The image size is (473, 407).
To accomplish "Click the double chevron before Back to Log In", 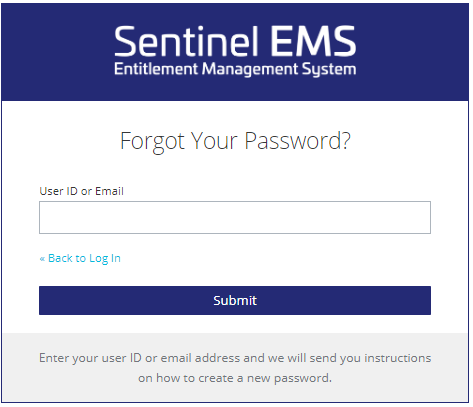I will (42, 259).
